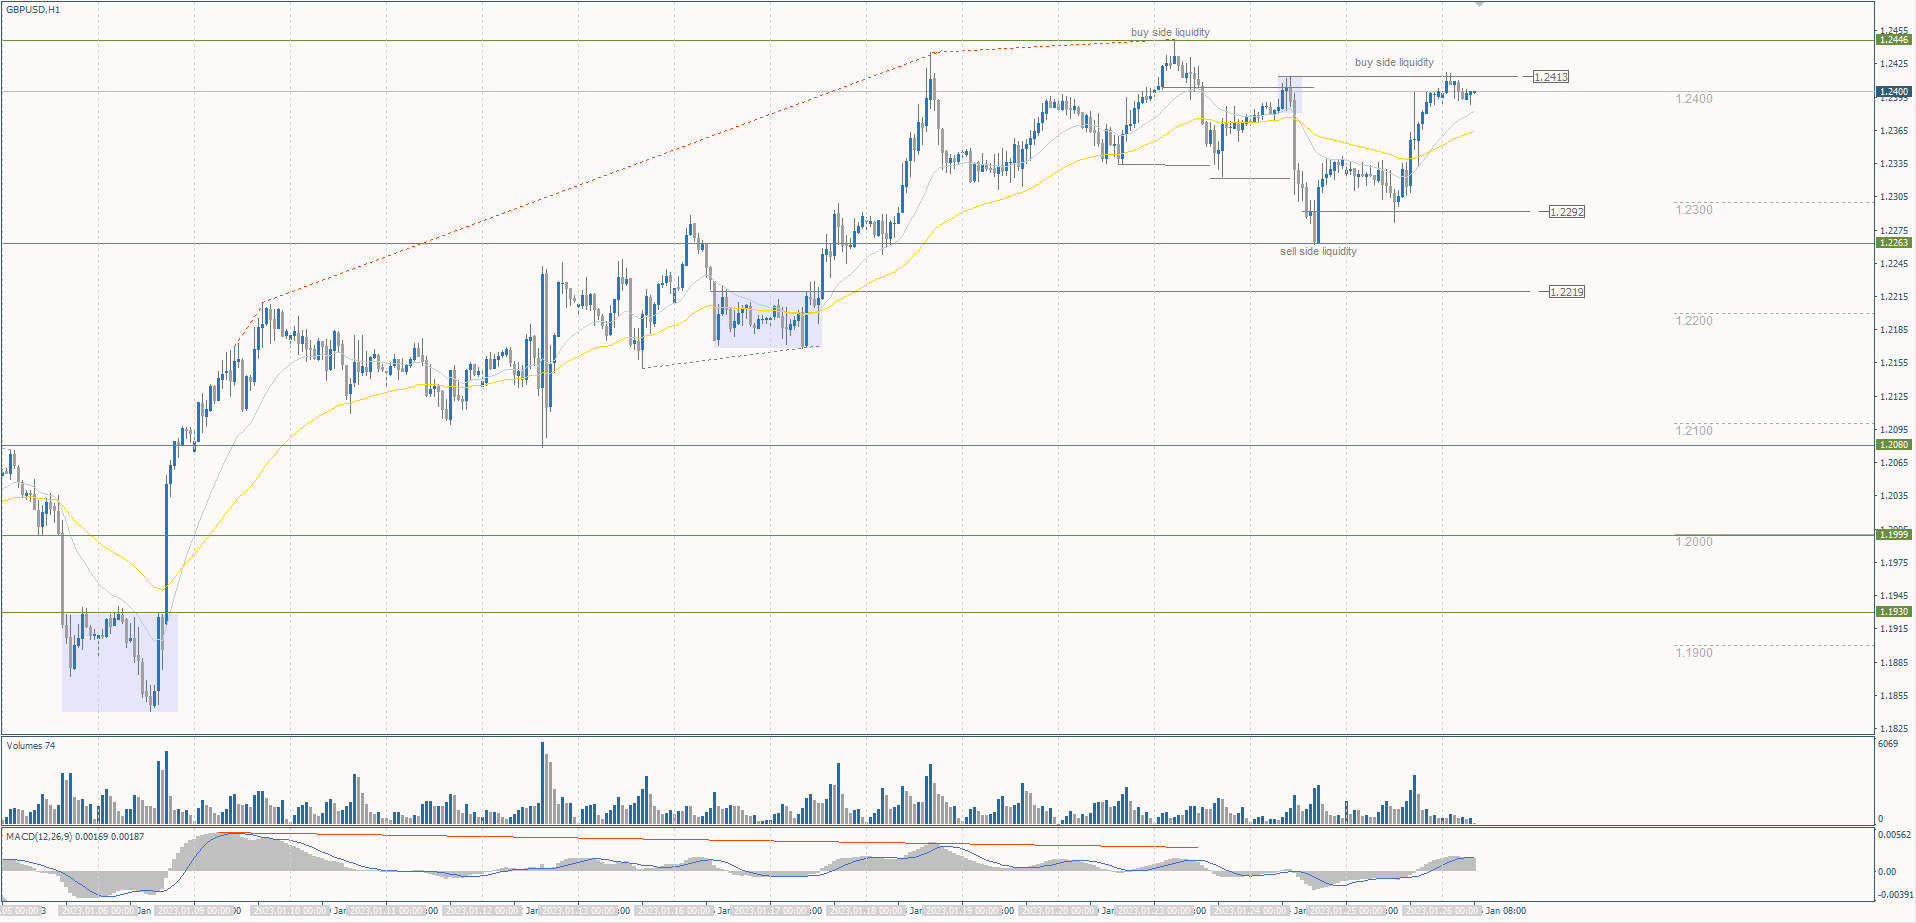1916x923 pixels.
Task: Click the chart shift triangle marker at top
Action: (1480, 5)
